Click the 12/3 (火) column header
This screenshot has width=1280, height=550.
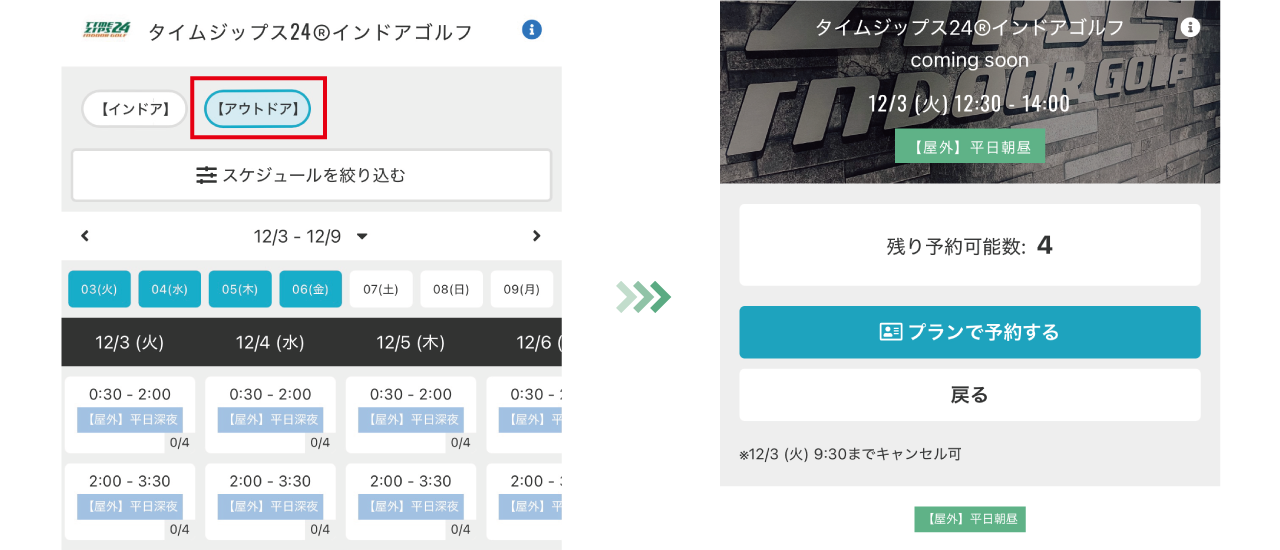[x=130, y=342]
